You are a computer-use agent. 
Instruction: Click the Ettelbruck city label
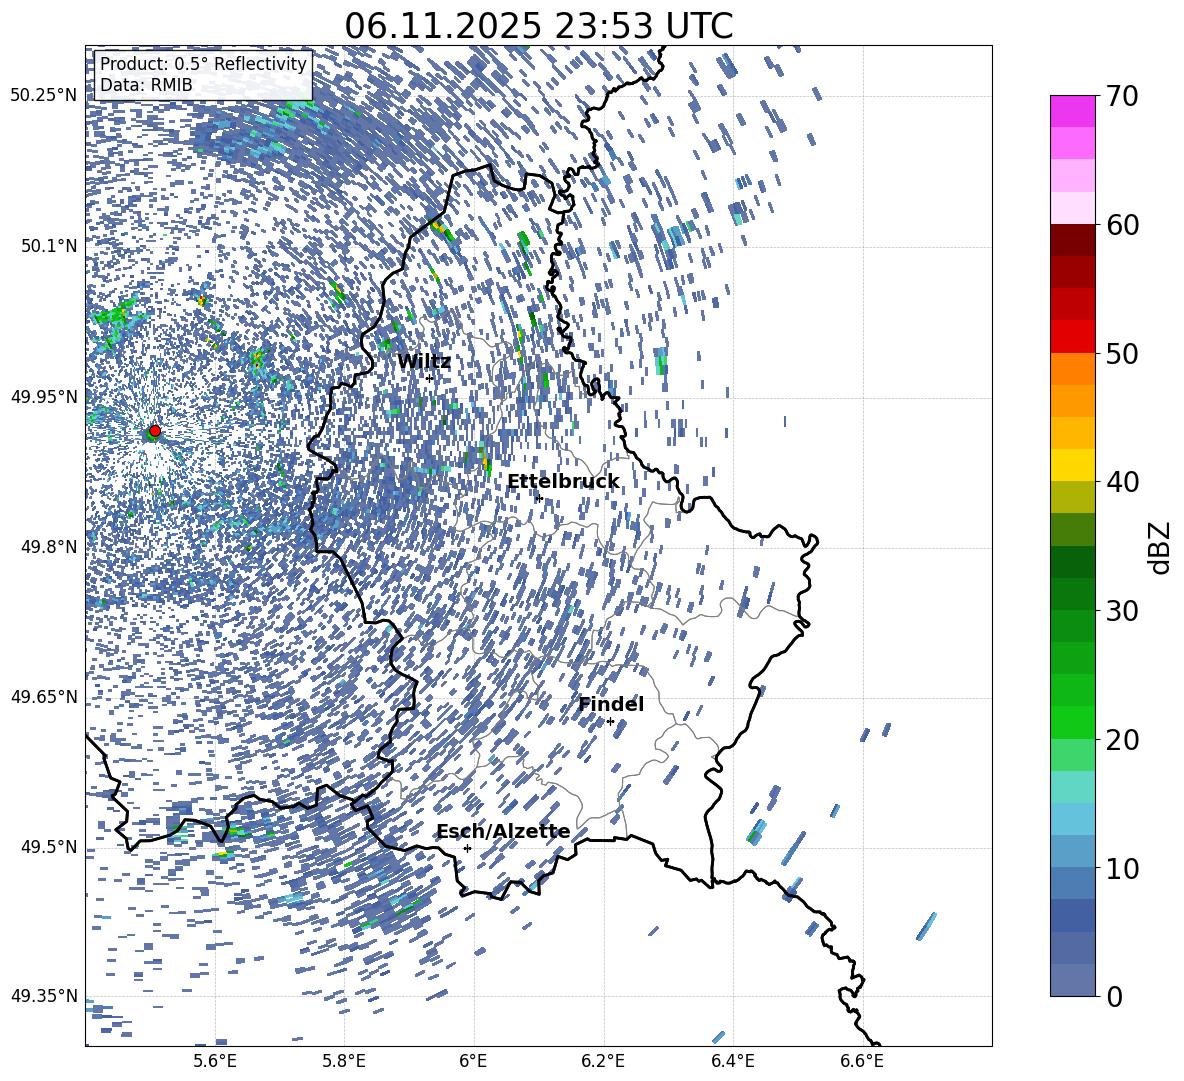tap(563, 482)
